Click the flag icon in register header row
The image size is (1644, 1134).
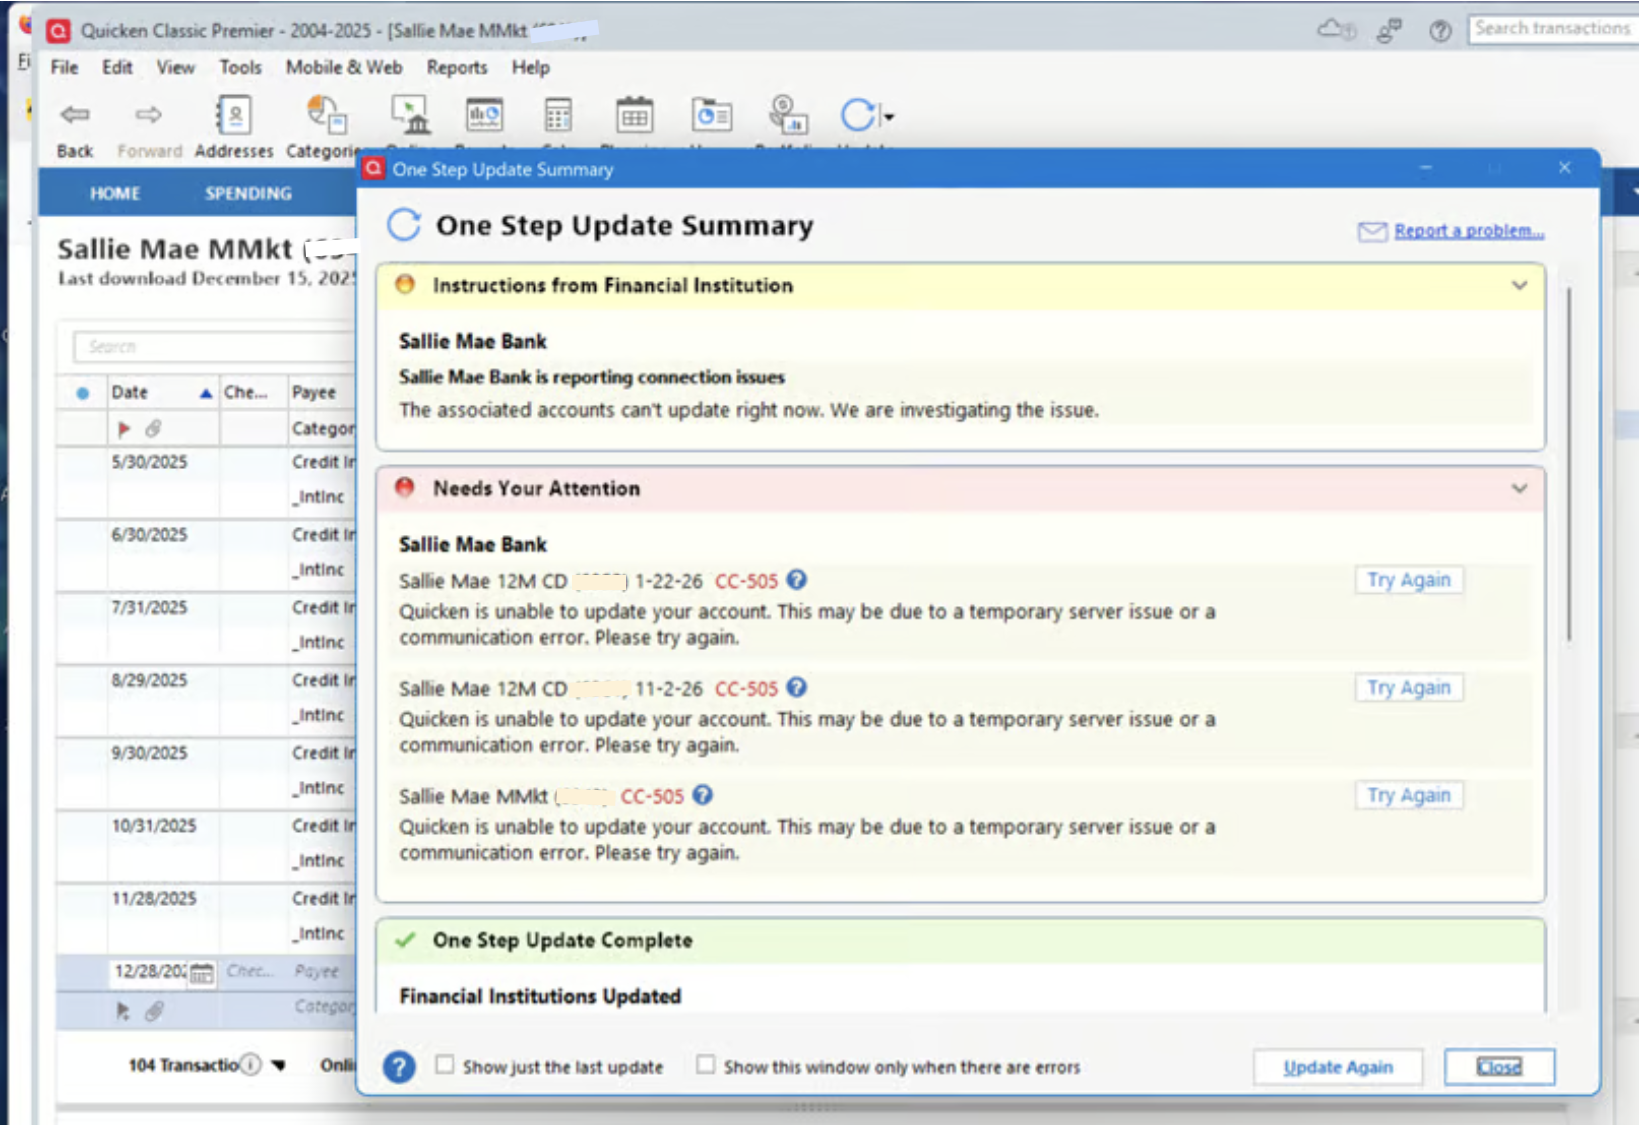pyautogui.click(x=124, y=429)
